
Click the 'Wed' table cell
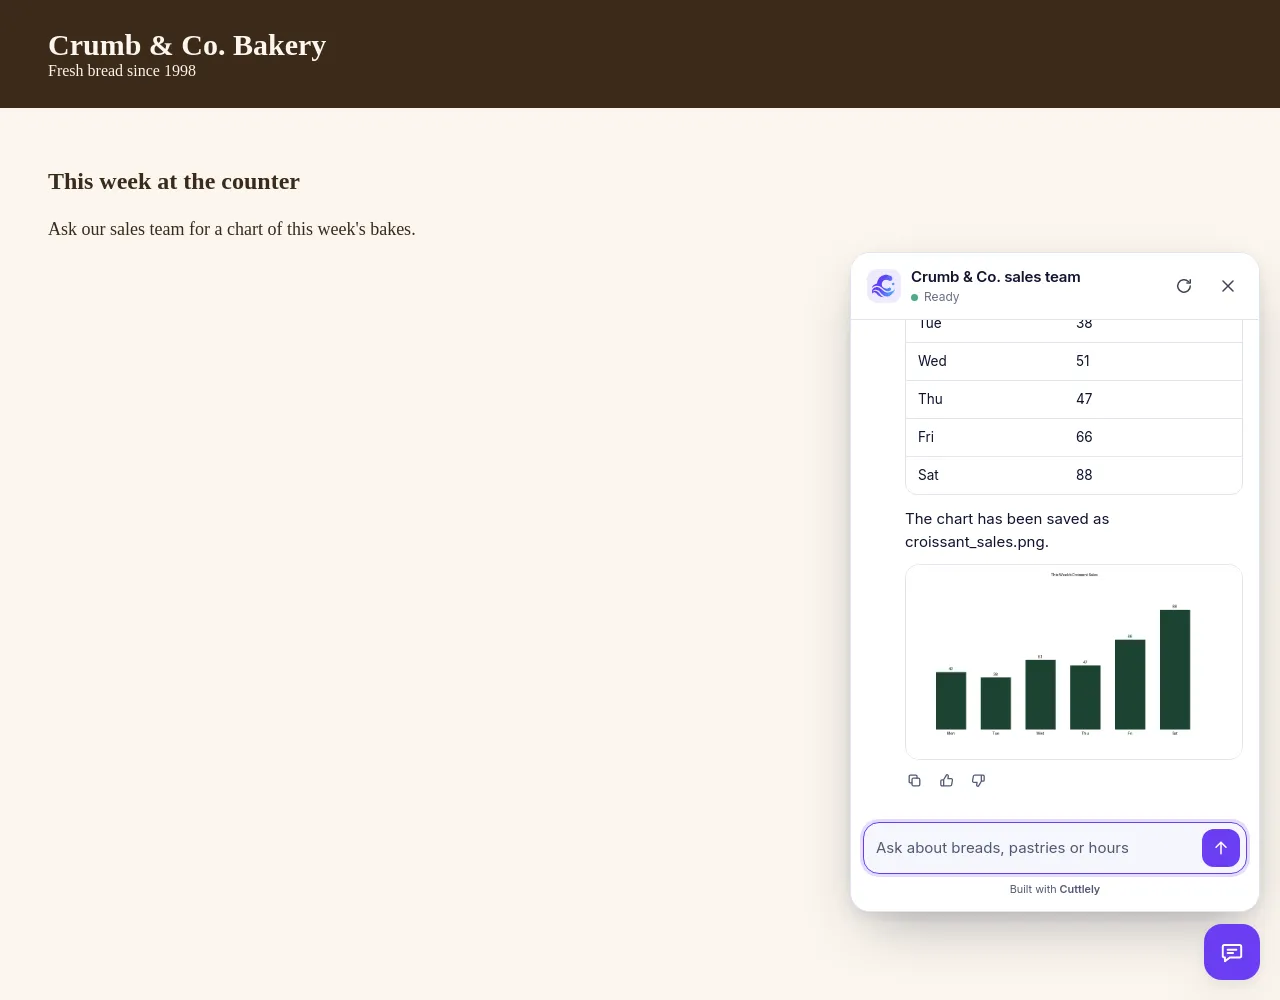[x=985, y=361]
